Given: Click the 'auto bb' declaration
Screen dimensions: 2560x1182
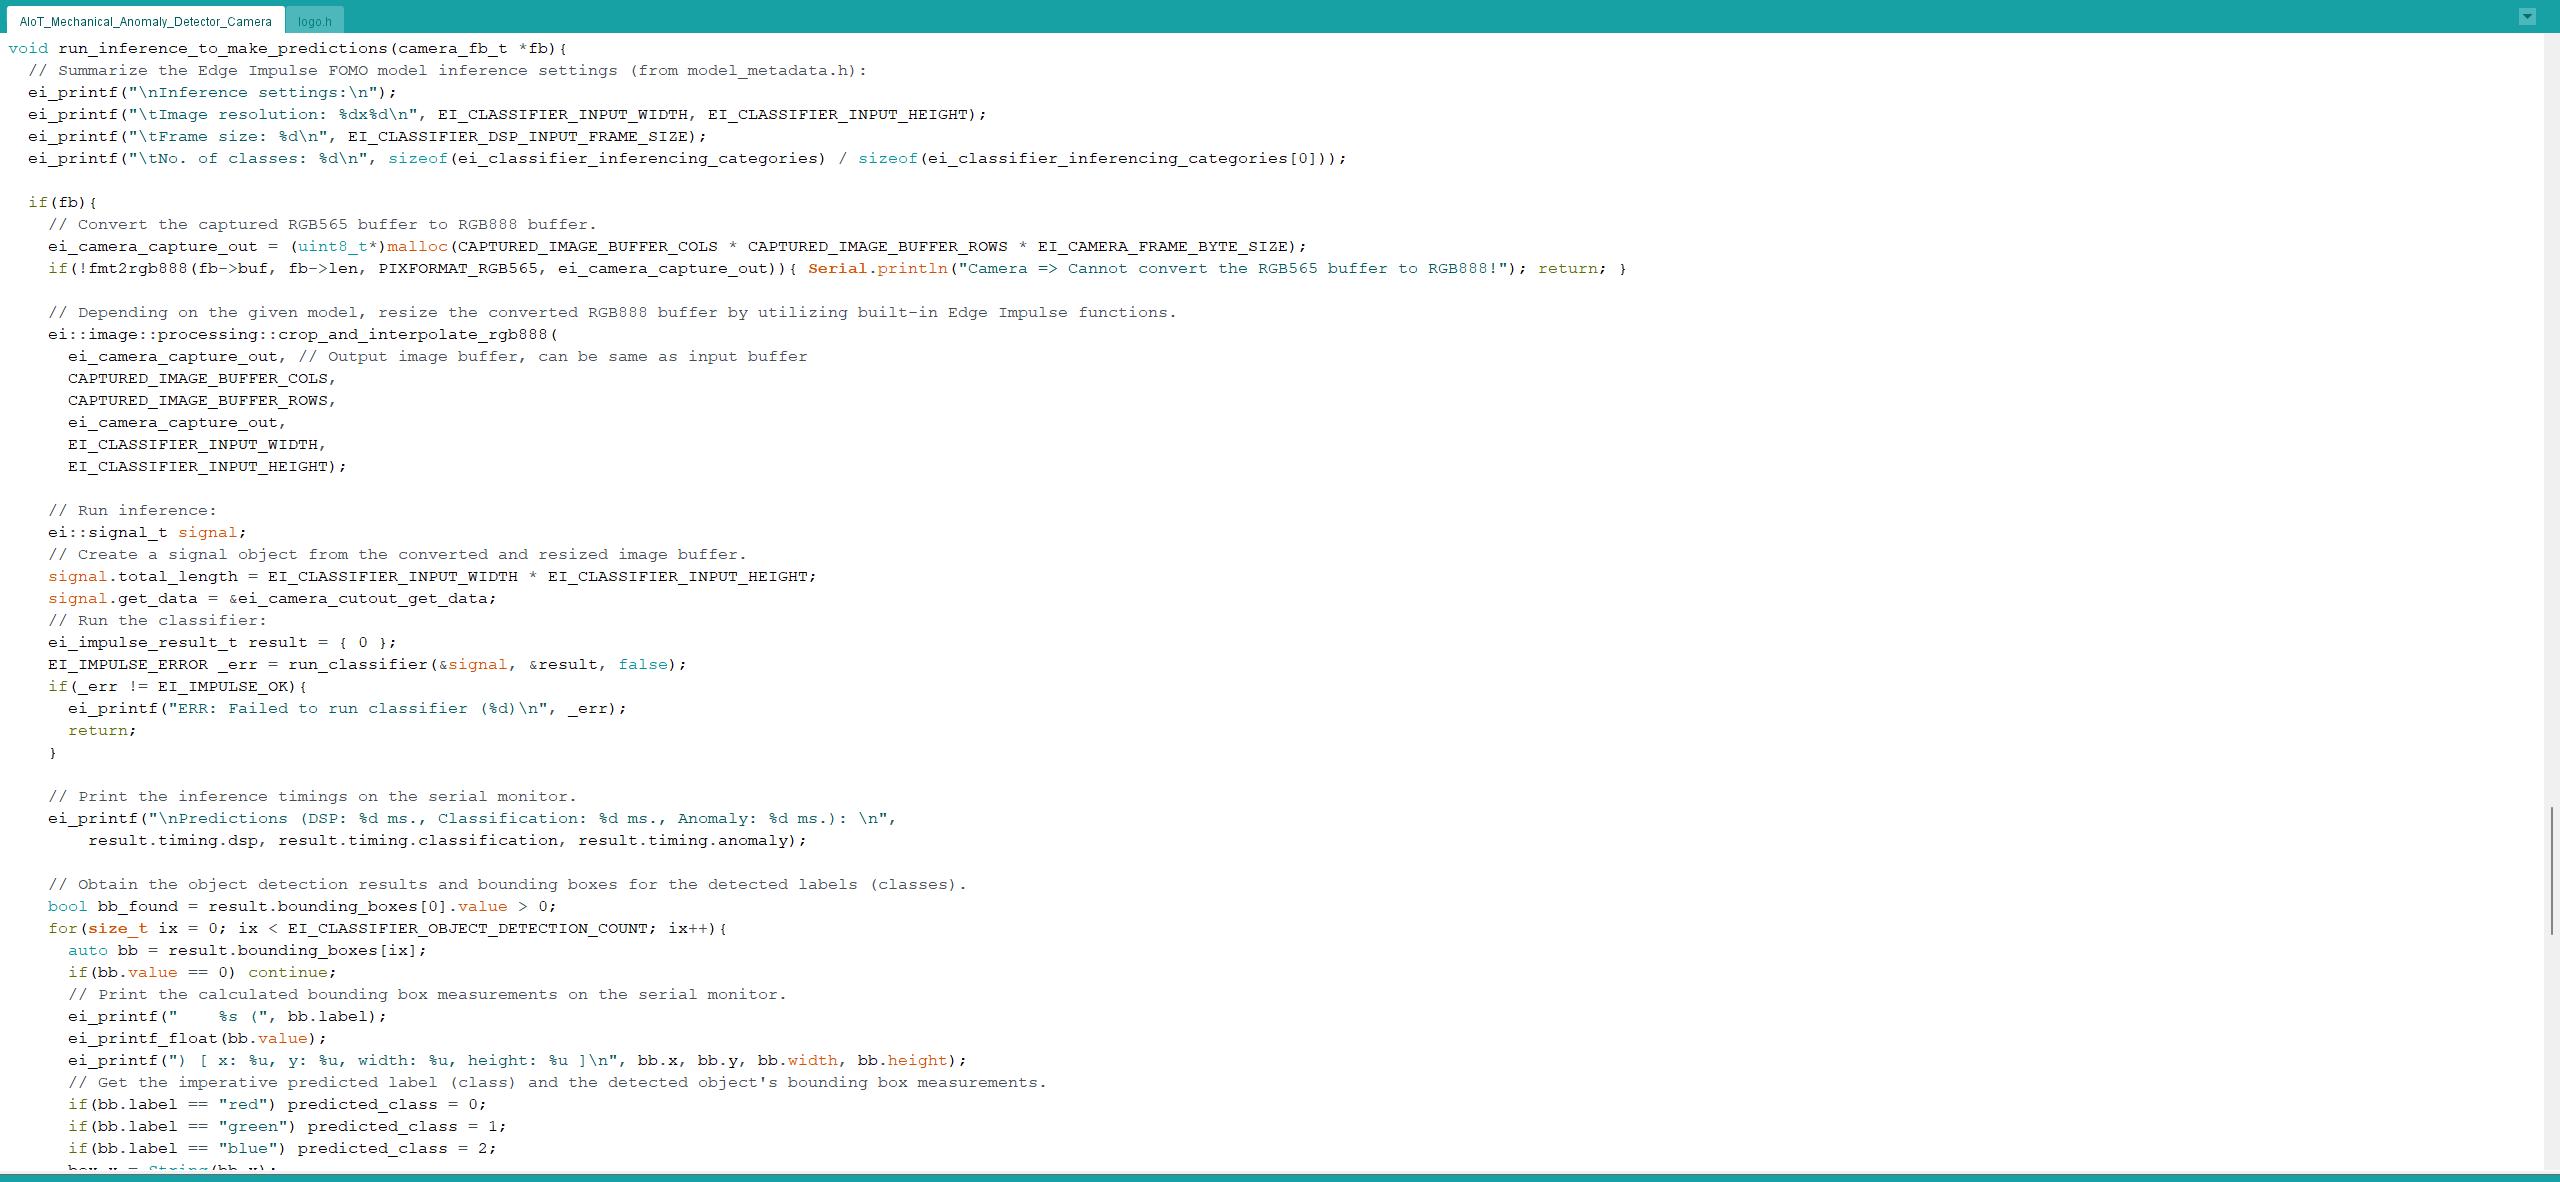Looking at the screenshot, I should pyautogui.click(x=102, y=950).
